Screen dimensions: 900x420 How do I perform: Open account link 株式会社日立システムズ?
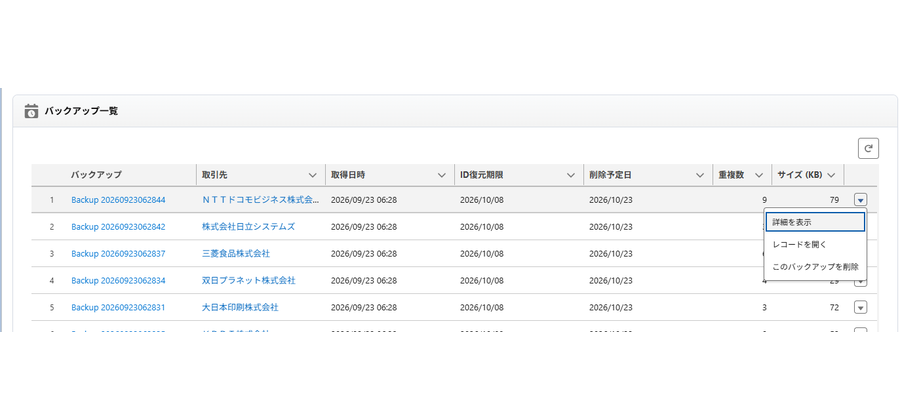pyautogui.click(x=249, y=227)
